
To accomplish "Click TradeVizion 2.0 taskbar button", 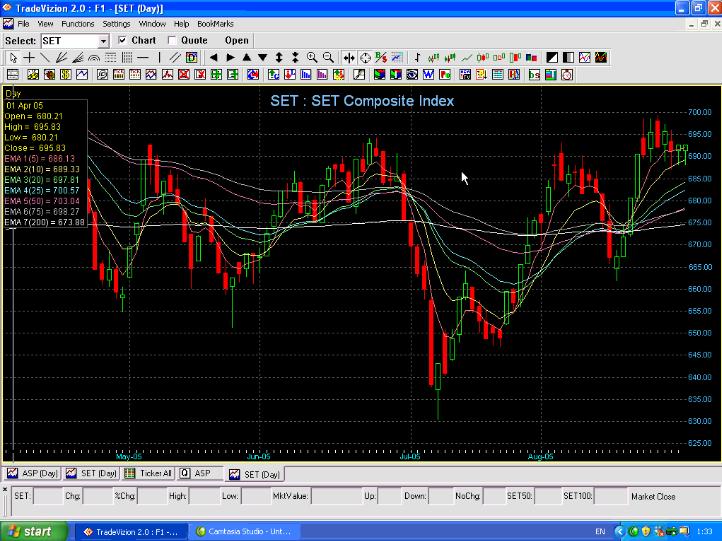I will (x=132, y=531).
